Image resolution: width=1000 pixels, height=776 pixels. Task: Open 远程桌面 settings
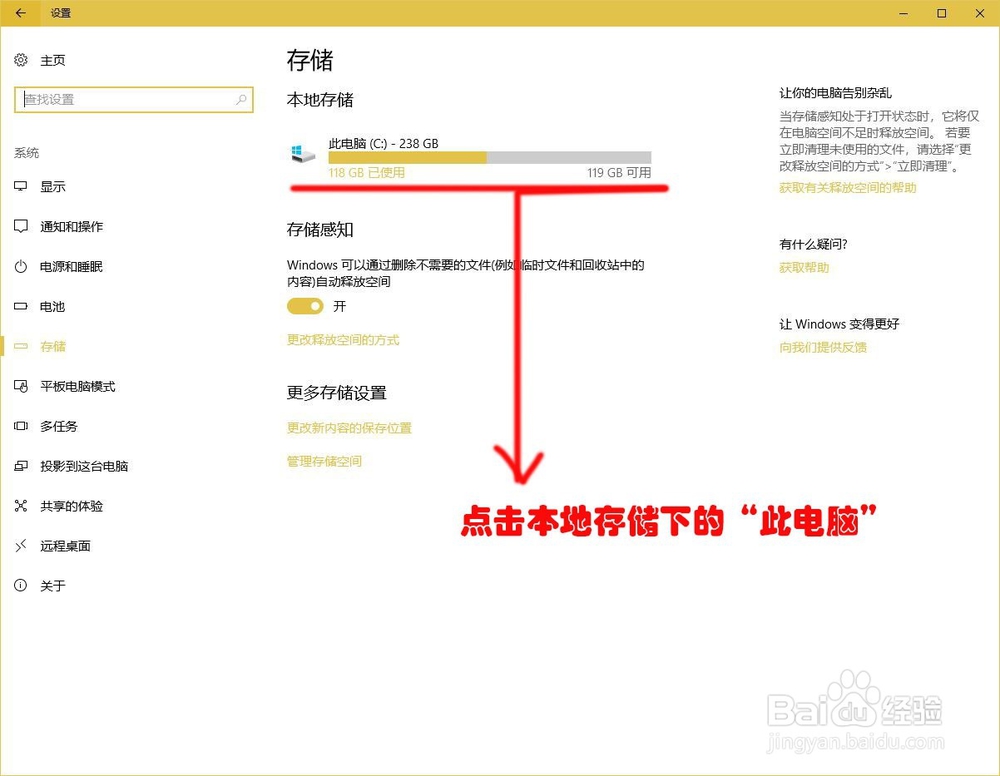(x=65, y=546)
